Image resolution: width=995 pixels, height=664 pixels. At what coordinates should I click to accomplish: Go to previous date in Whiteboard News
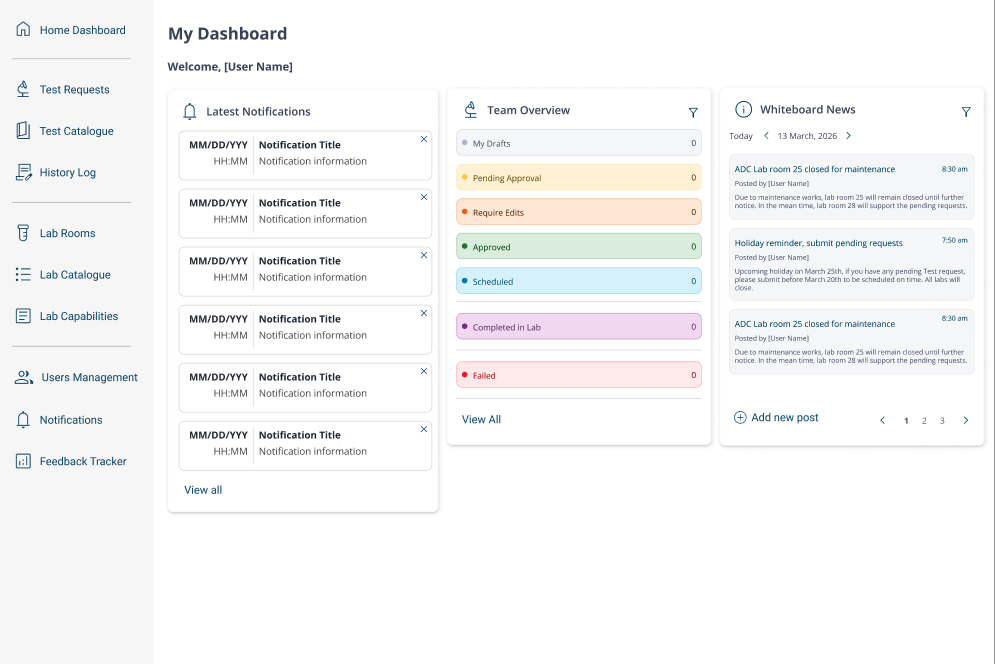[x=766, y=135]
